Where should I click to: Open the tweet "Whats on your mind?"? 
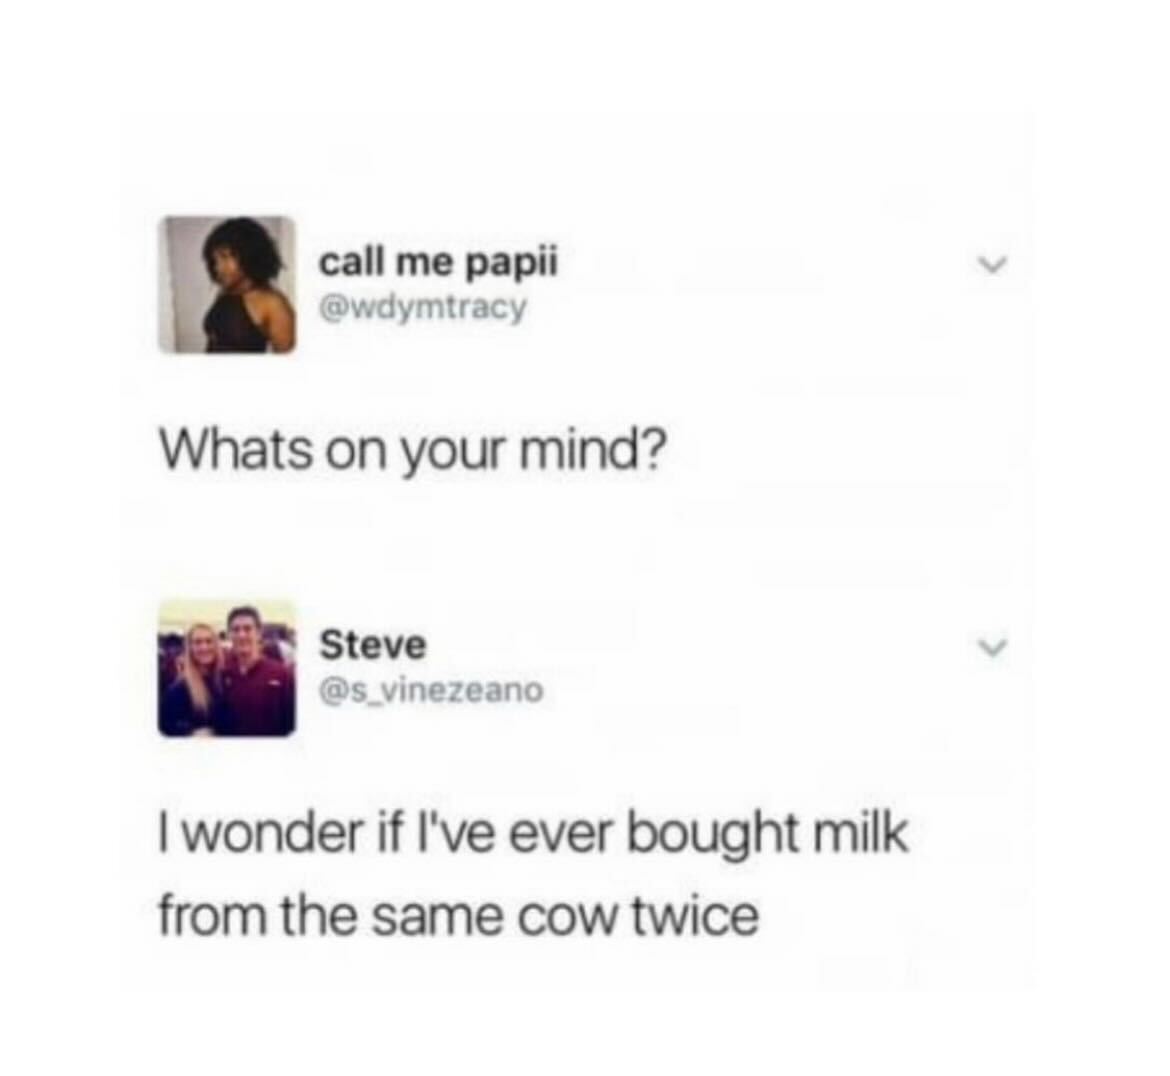(x=410, y=452)
